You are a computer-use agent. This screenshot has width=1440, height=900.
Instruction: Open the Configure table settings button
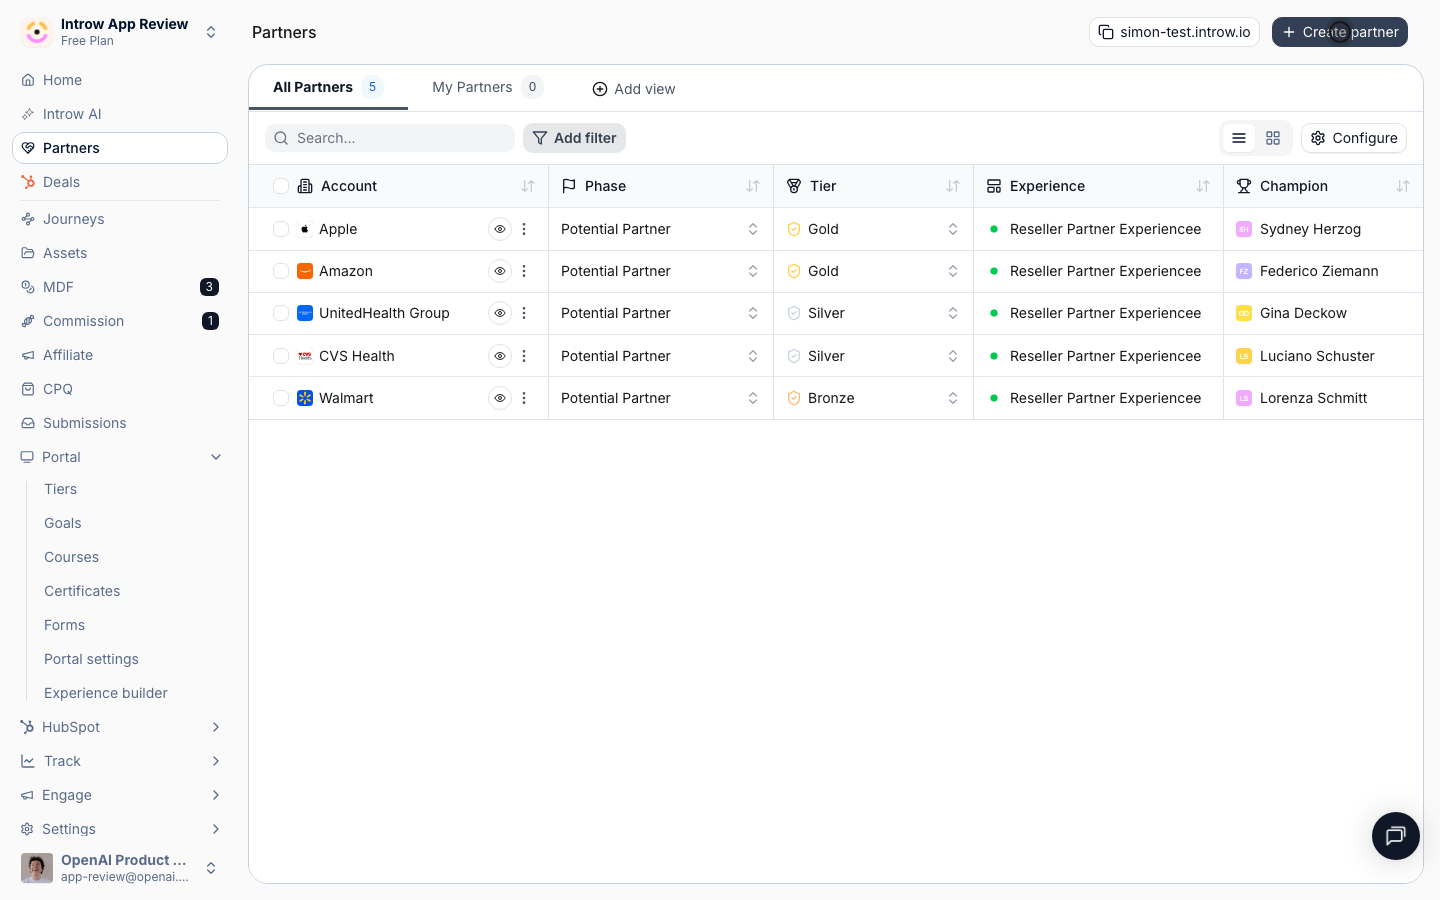[1354, 138]
